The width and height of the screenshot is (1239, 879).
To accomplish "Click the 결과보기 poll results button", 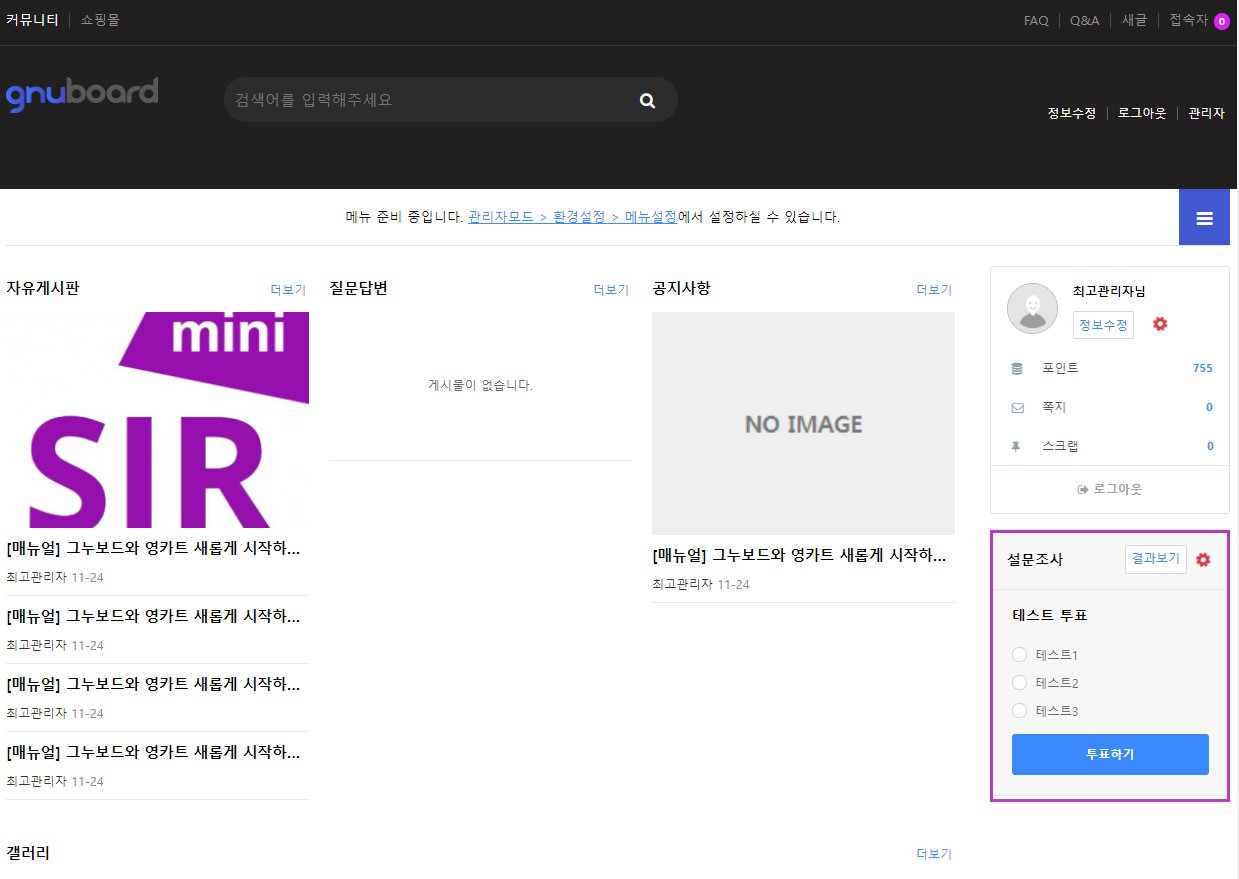I will [x=1156, y=559].
